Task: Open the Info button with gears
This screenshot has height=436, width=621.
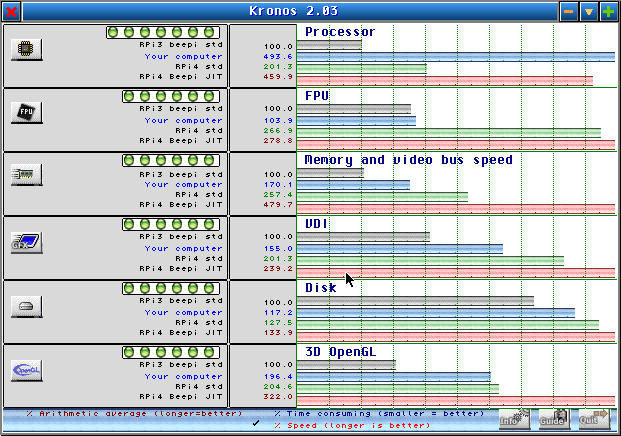Action: [x=514, y=419]
